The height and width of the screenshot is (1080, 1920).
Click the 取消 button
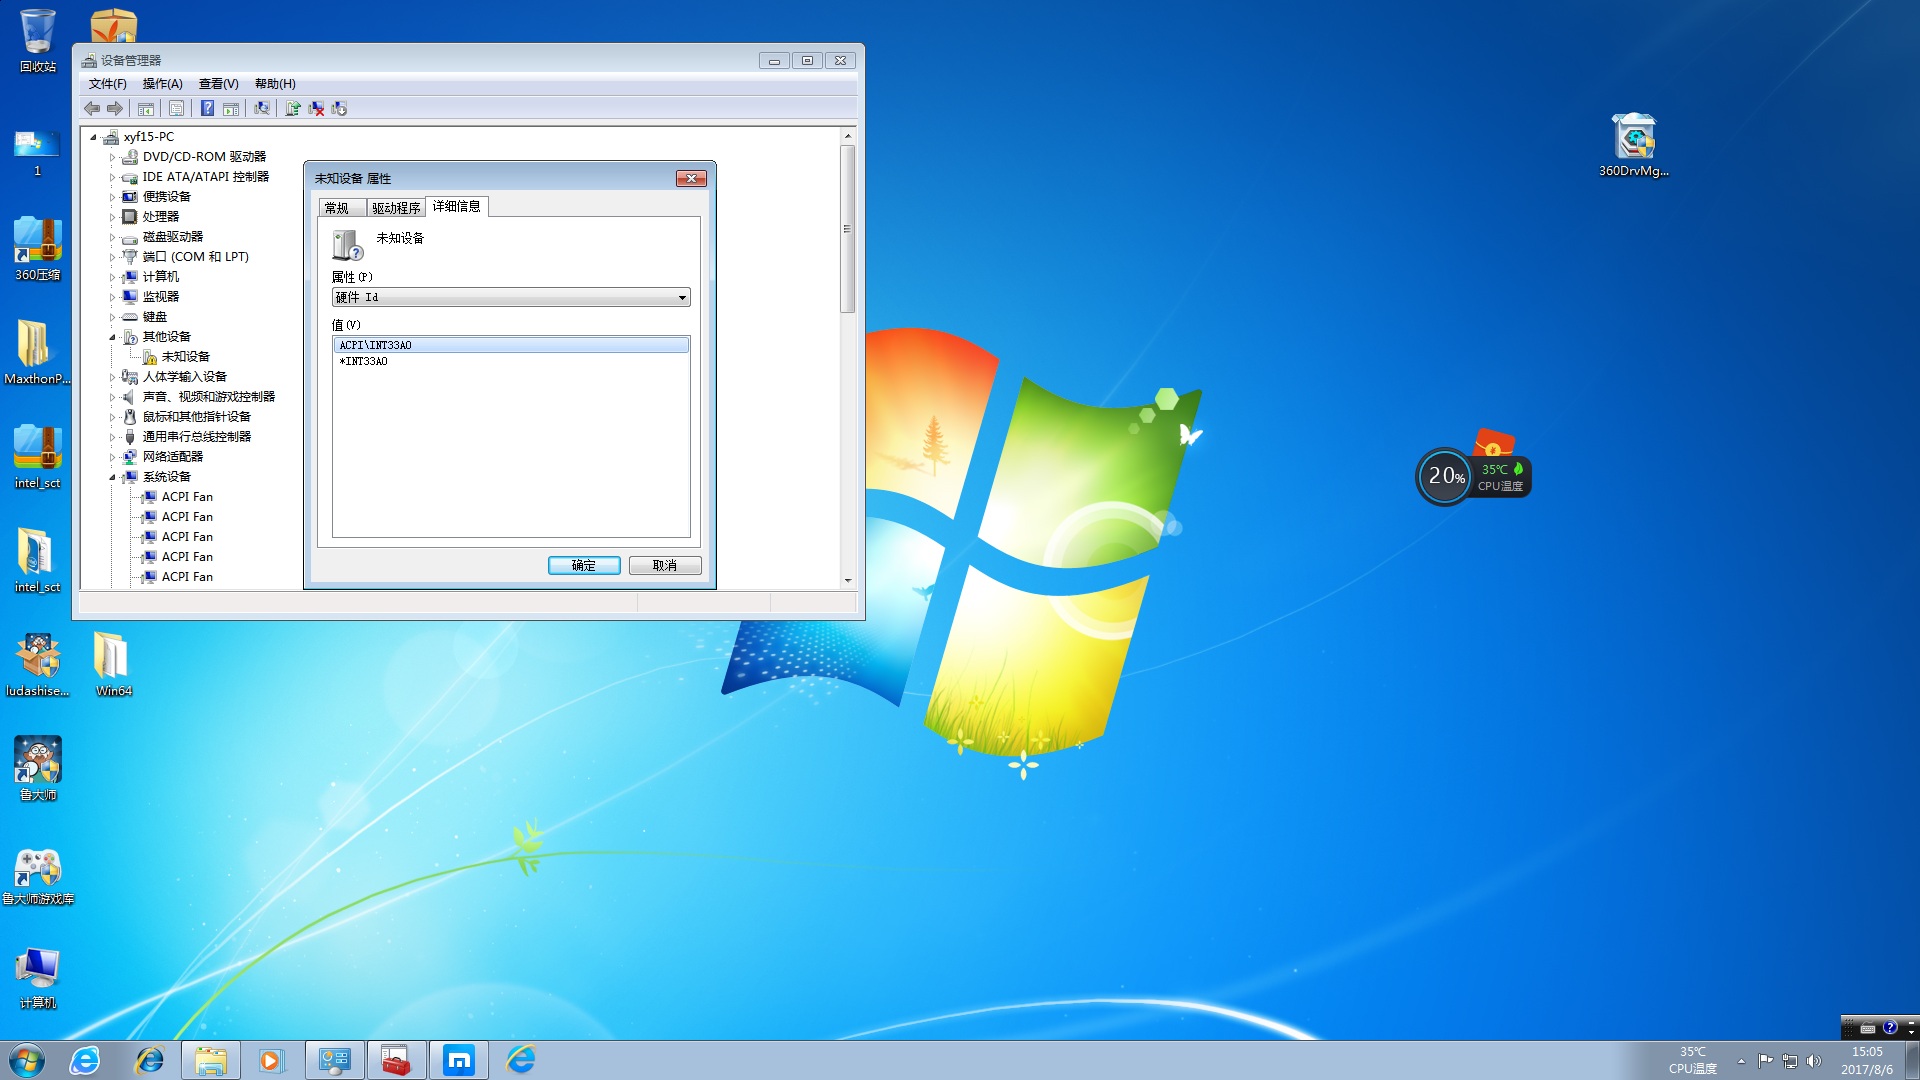click(664, 566)
